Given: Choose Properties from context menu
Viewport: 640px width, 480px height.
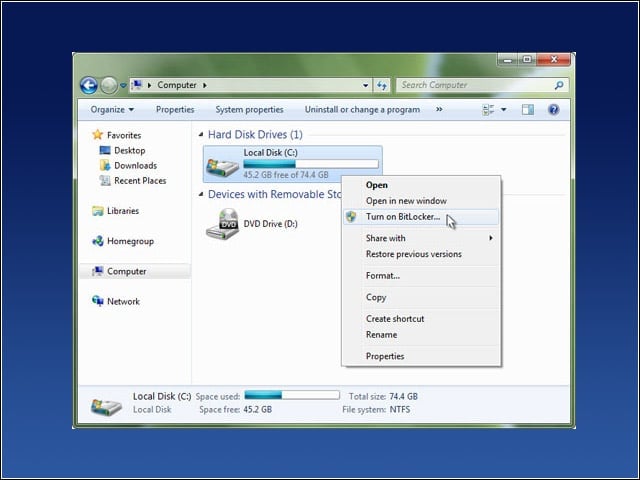Looking at the screenshot, I should [421, 356].
